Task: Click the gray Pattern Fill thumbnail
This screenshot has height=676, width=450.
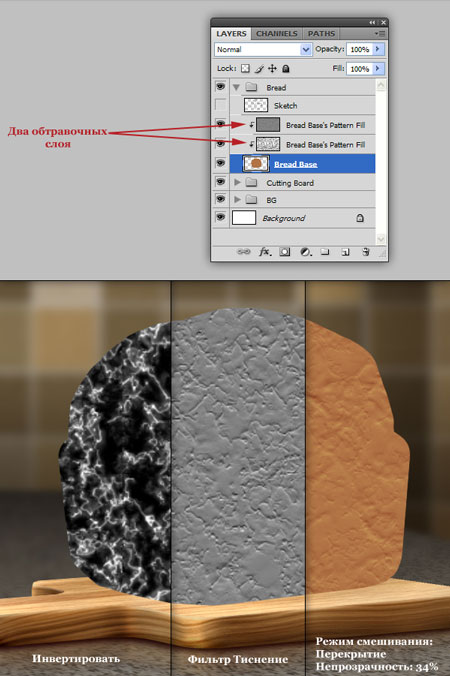Action: [x=268, y=125]
